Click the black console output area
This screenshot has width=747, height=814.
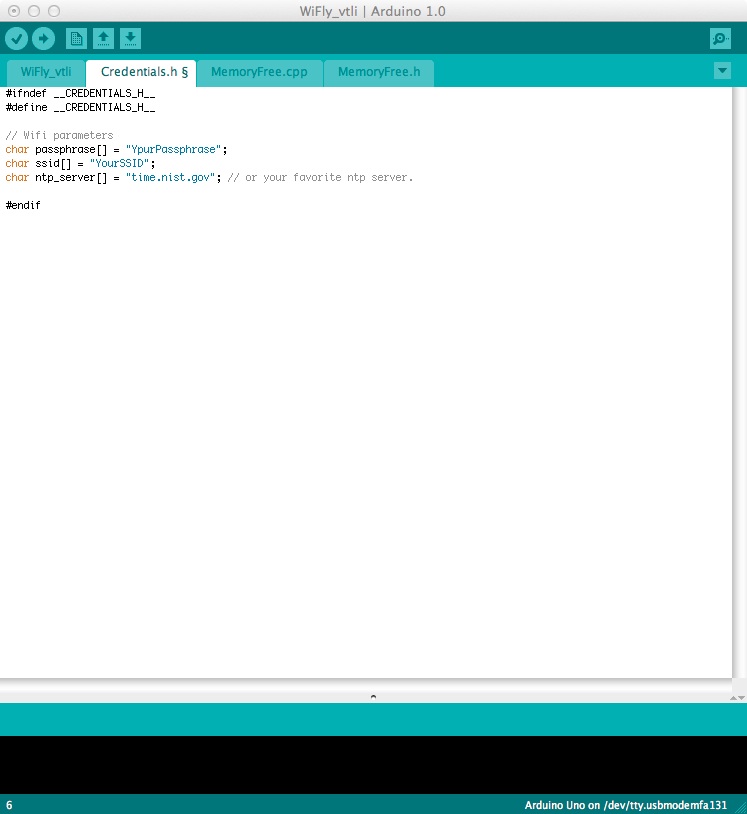pyautogui.click(x=373, y=765)
